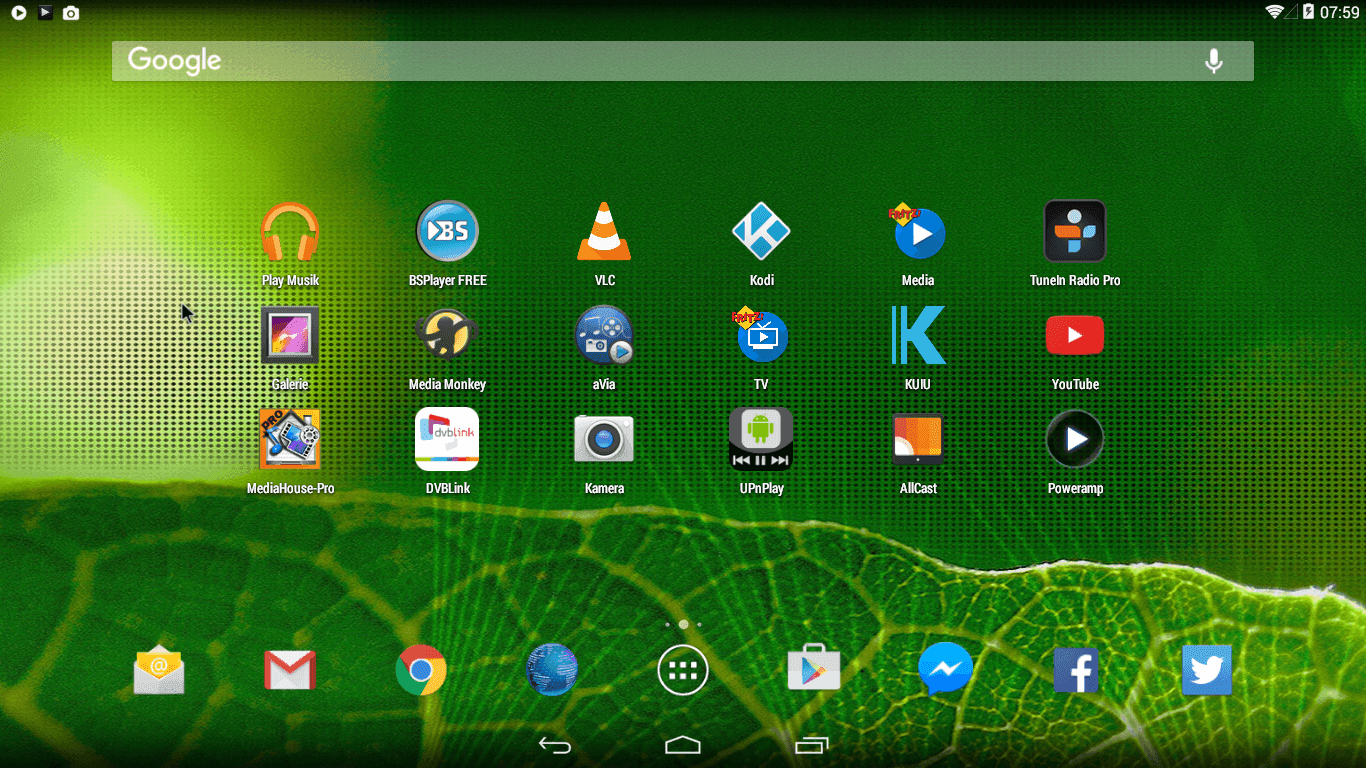Tap the 07:59 clock
Image resolution: width=1366 pixels, height=768 pixels.
[1340, 12]
